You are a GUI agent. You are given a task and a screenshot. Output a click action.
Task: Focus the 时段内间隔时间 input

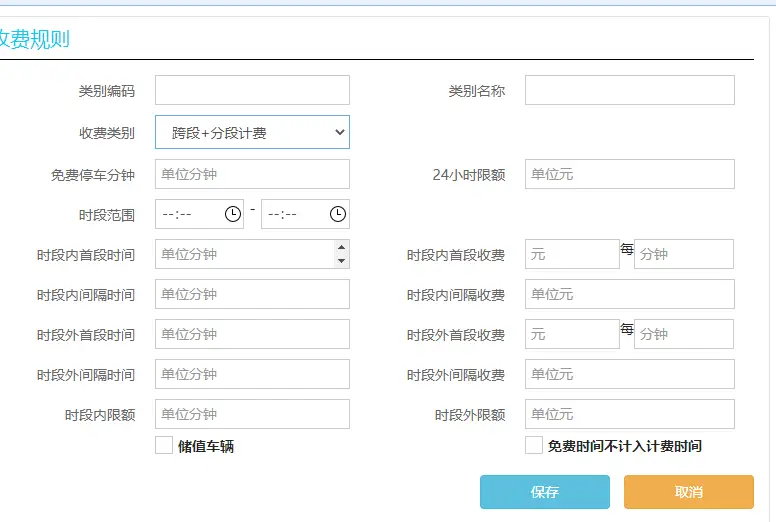[x=252, y=294]
